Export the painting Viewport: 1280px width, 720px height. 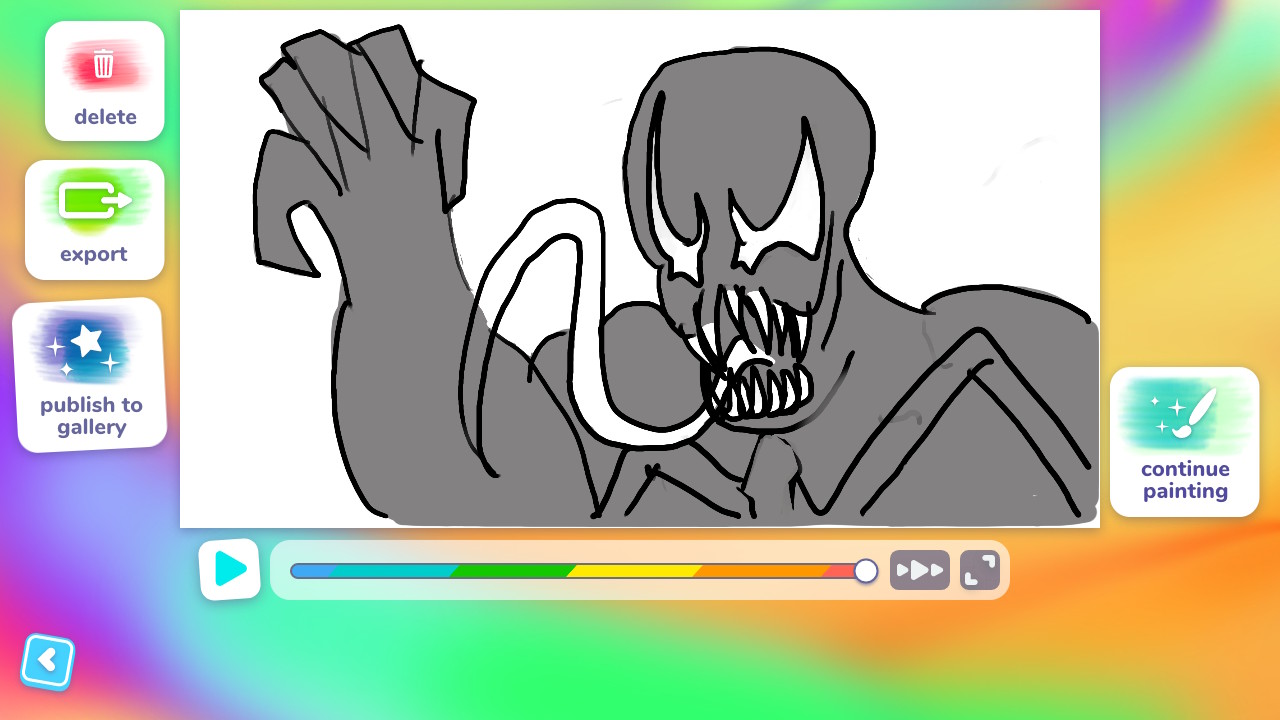(95, 220)
